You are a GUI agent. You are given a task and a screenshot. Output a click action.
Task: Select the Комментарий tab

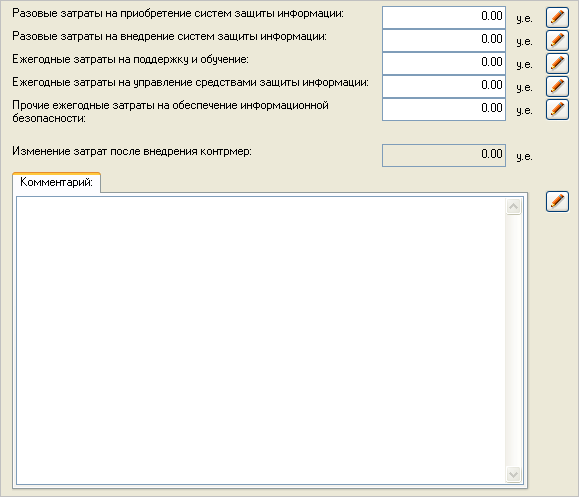coord(56,182)
